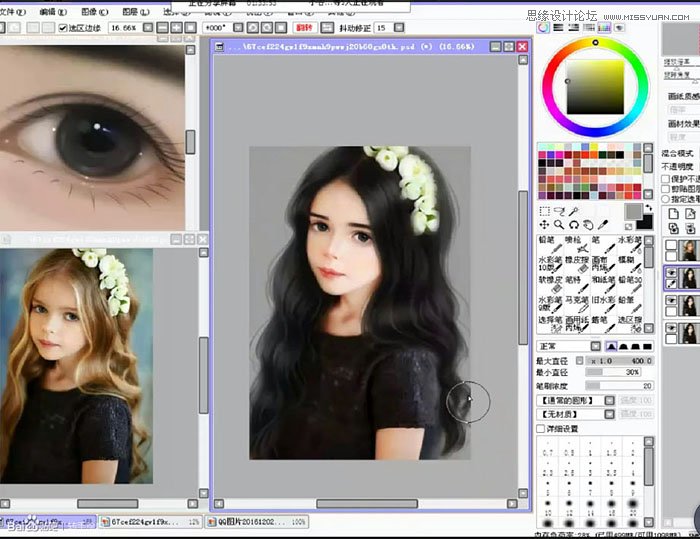This screenshot has height=539, width=700.
Task: Select the hardest flat brush edge shape
Action: point(647,346)
